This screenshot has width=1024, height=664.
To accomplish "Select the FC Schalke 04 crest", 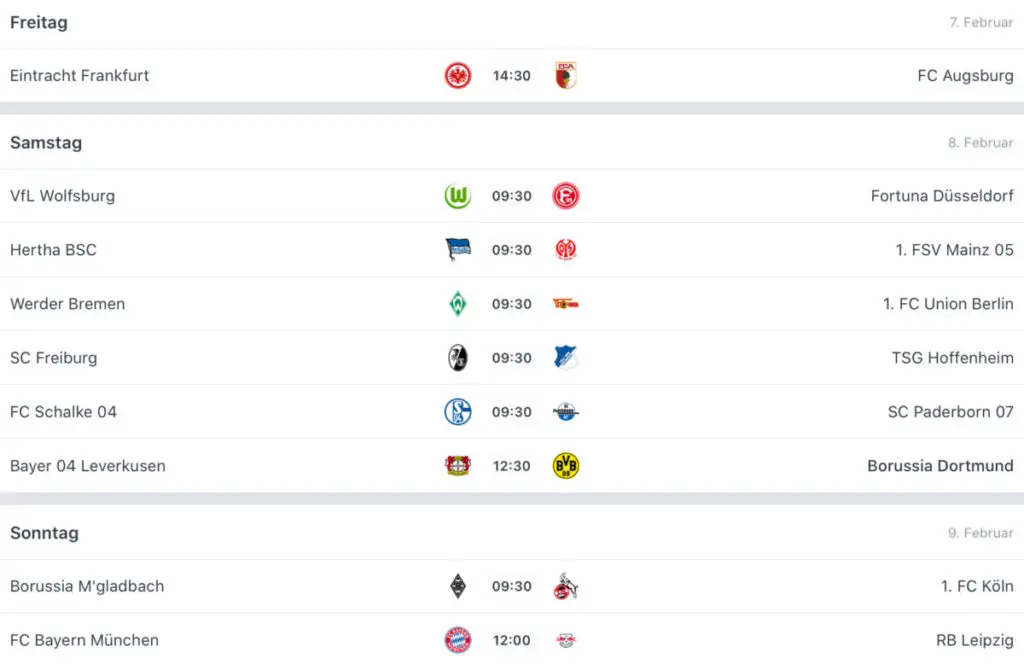I will point(458,412).
